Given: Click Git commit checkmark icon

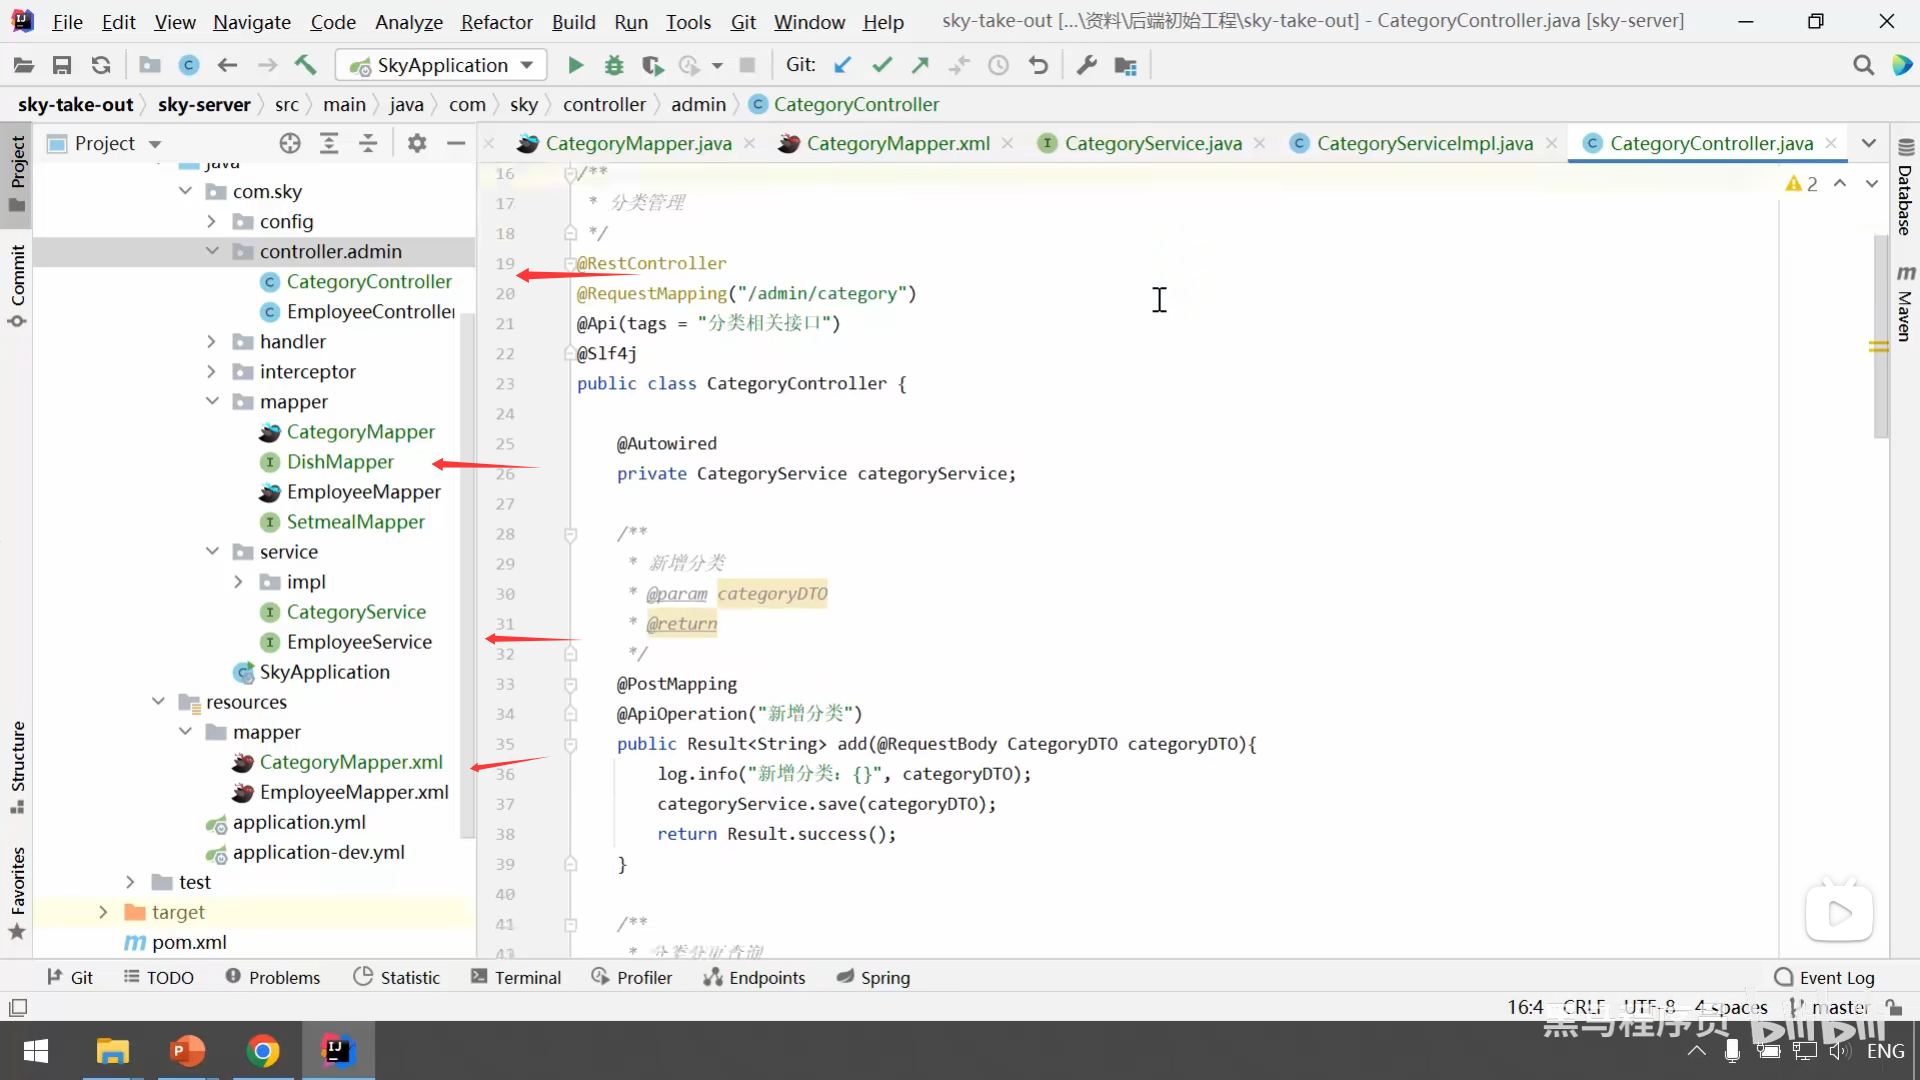Looking at the screenshot, I should pyautogui.click(x=881, y=66).
